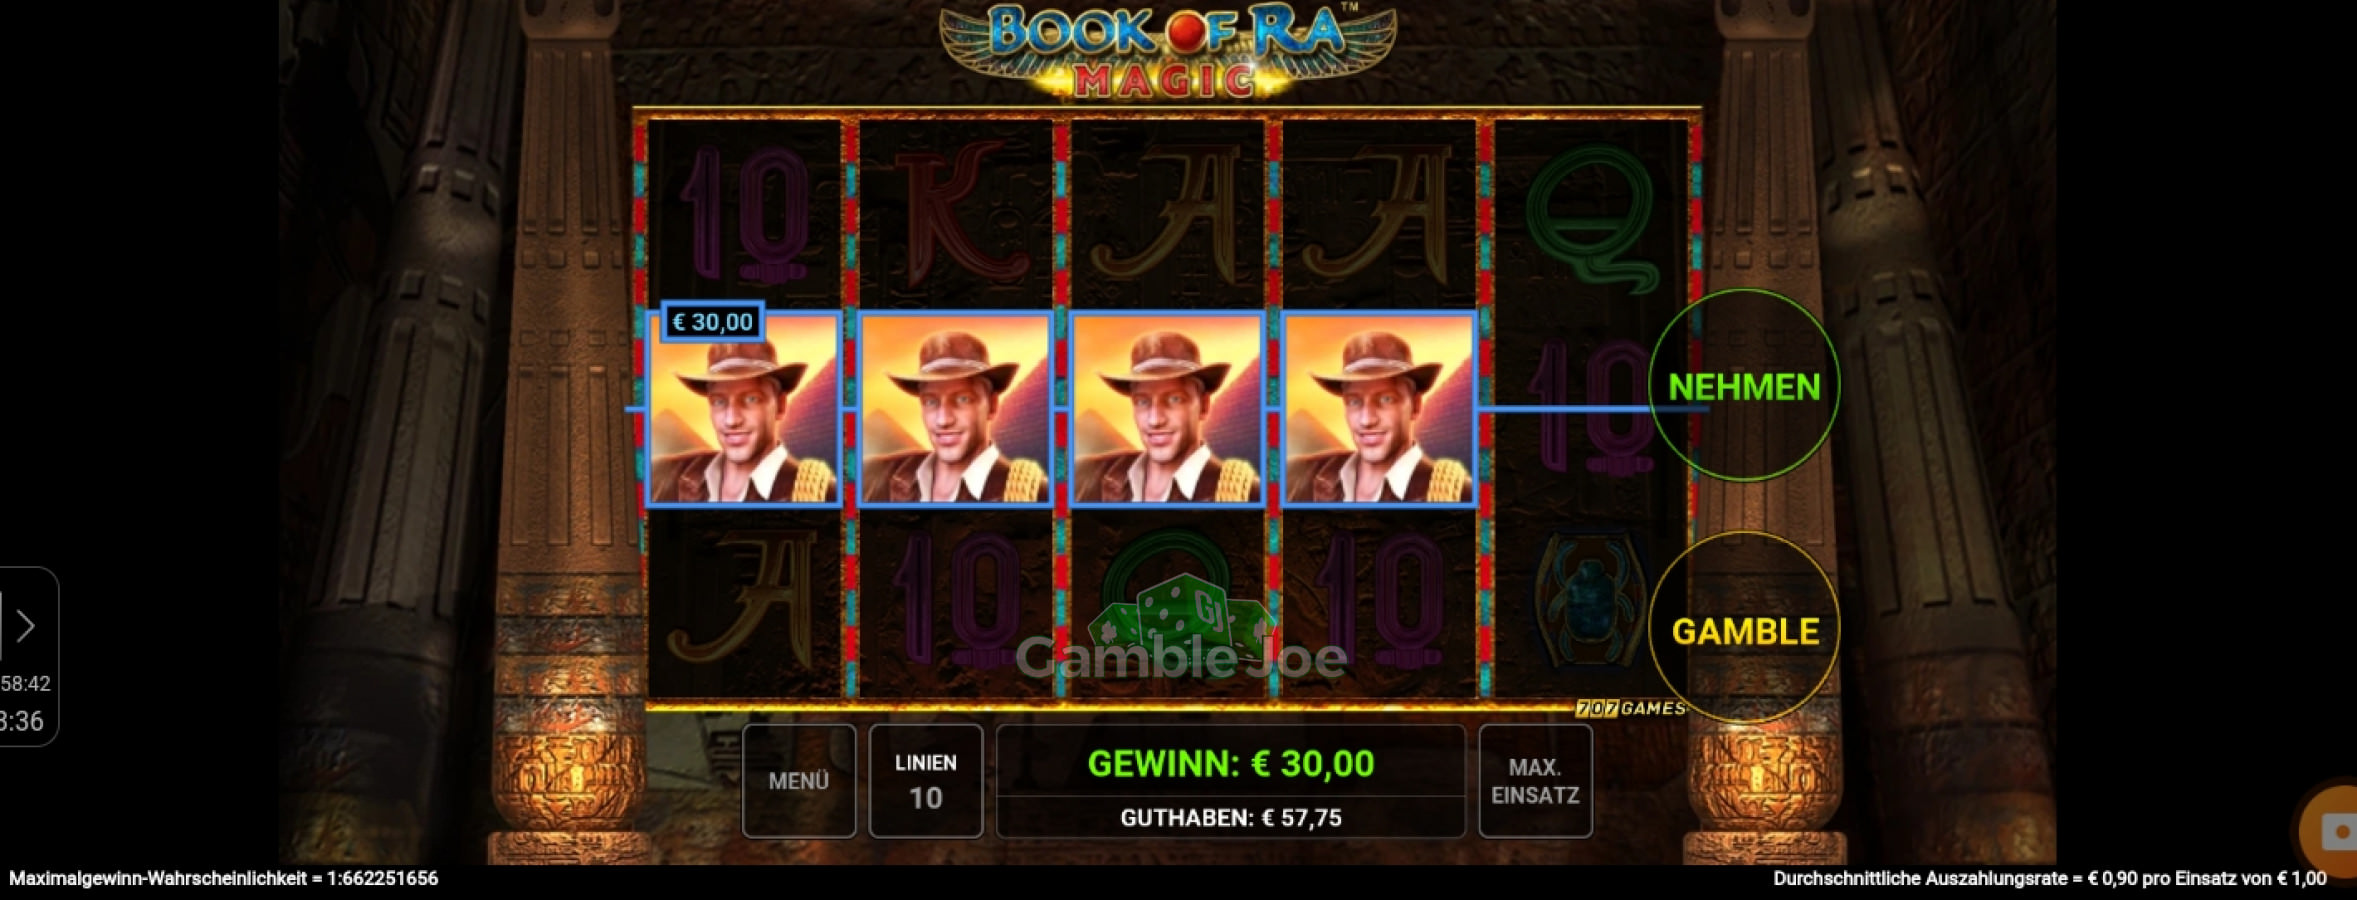Click the GUTHABEN € 57,75 balance
The image size is (2357, 900).
(1231, 818)
